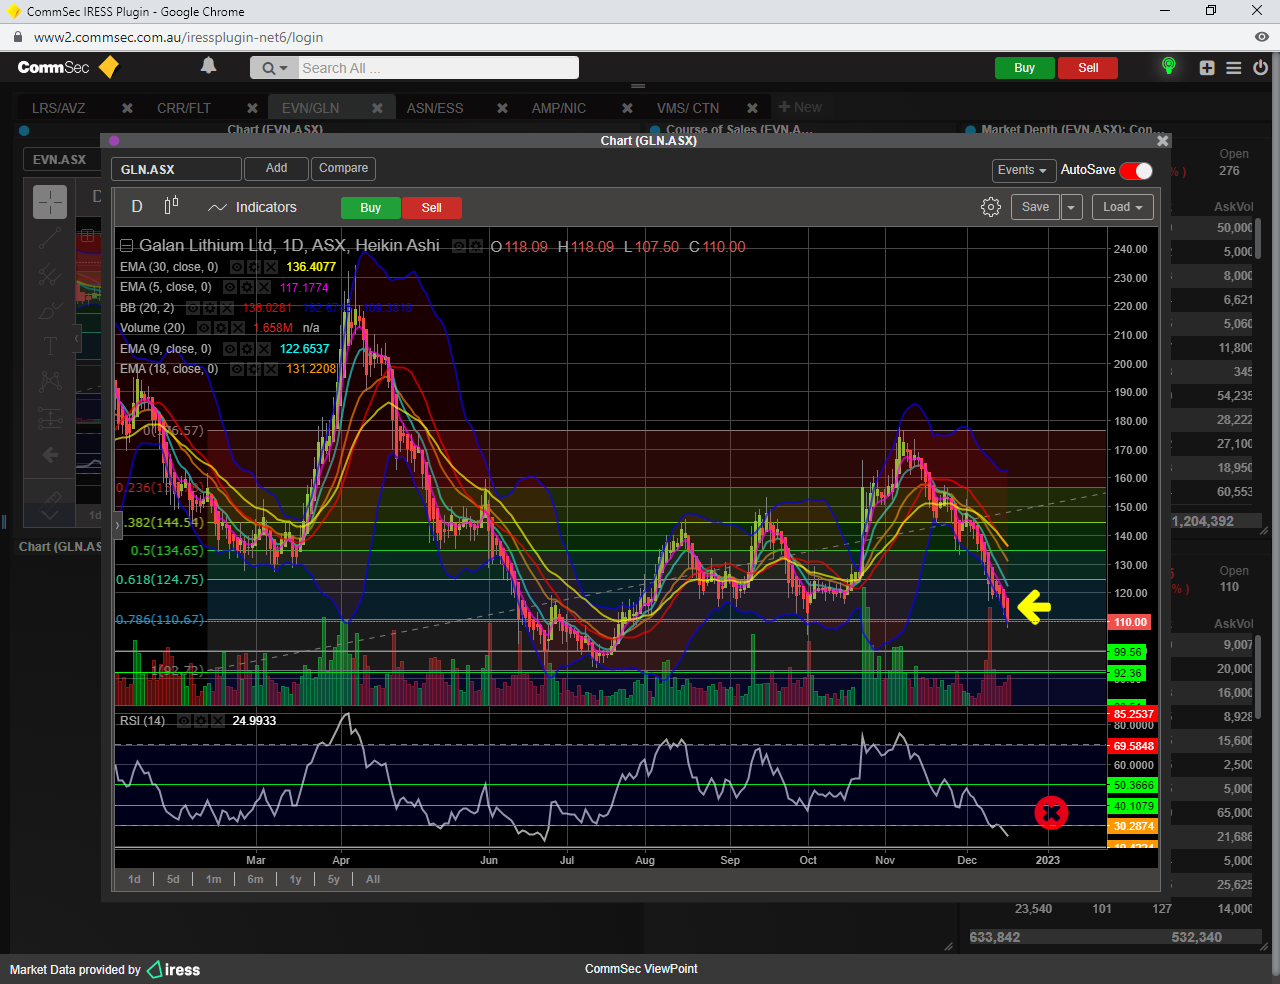This screenshot has height=984, width=1280.
Task: Remove the EMA 30 indicator
Action: (x=270, y=267)
